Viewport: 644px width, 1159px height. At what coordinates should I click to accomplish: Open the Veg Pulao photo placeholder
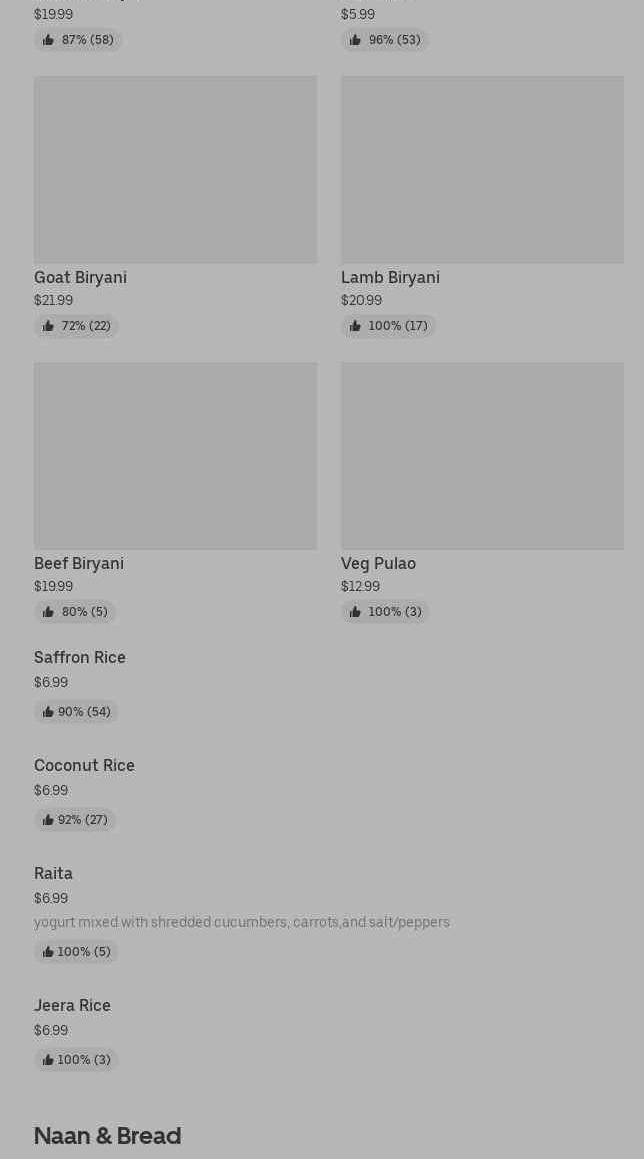(482, 456)
